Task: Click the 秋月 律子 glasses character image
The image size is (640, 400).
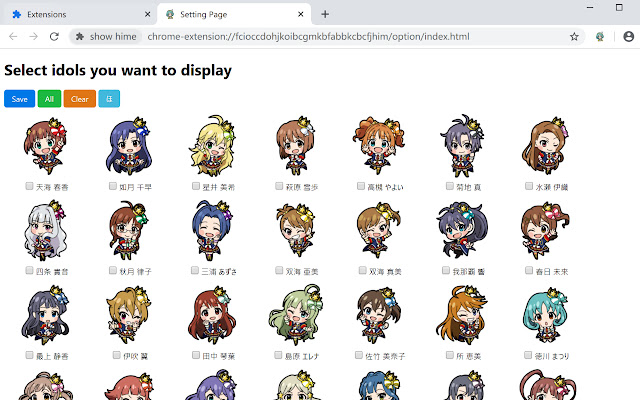Action: [x=129, y=231]
